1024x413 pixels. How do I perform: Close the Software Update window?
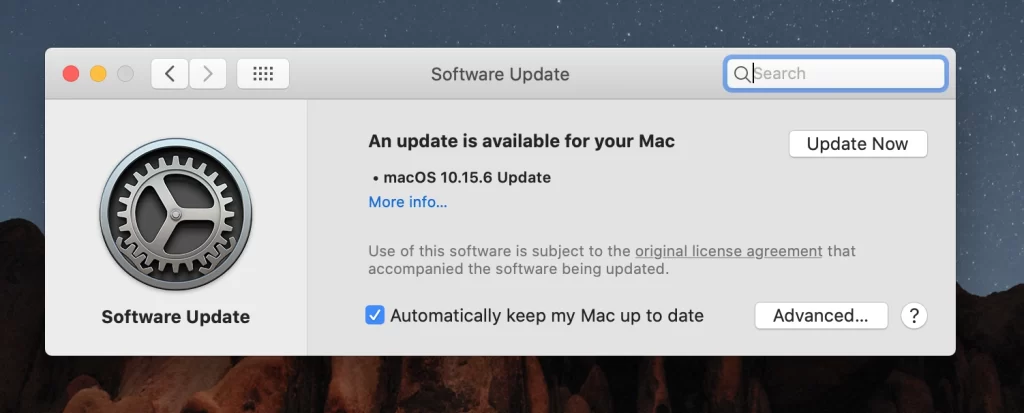pos(71,74)
